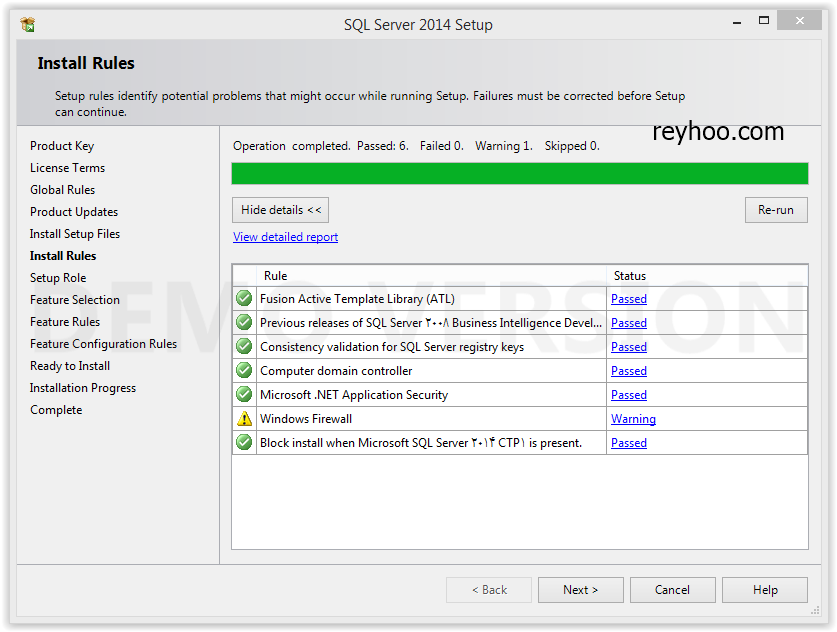The image size is (837, 632).
Task: Open Passed status for Computer domain controller
Action: pos(629,371)
